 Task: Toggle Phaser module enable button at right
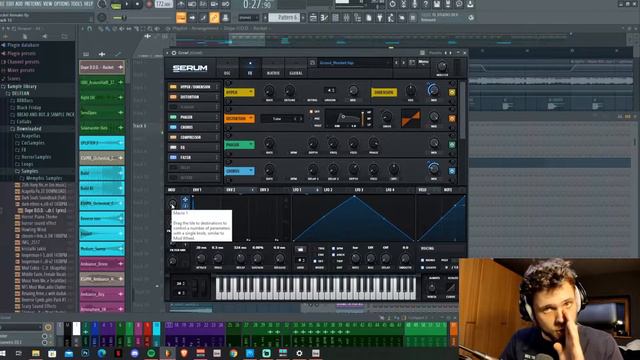pyautogui.click(x=452, y=144)
